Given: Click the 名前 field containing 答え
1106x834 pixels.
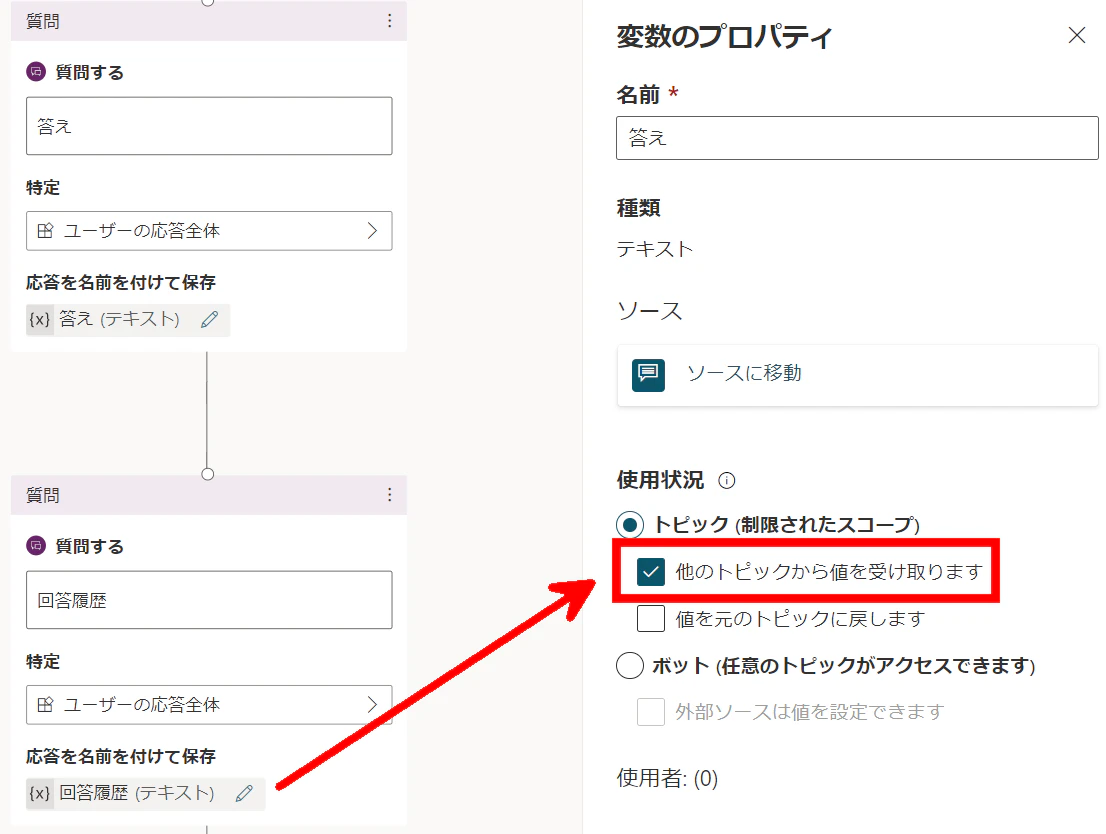Looking at the screenshot, I should [x=857, y=138].
